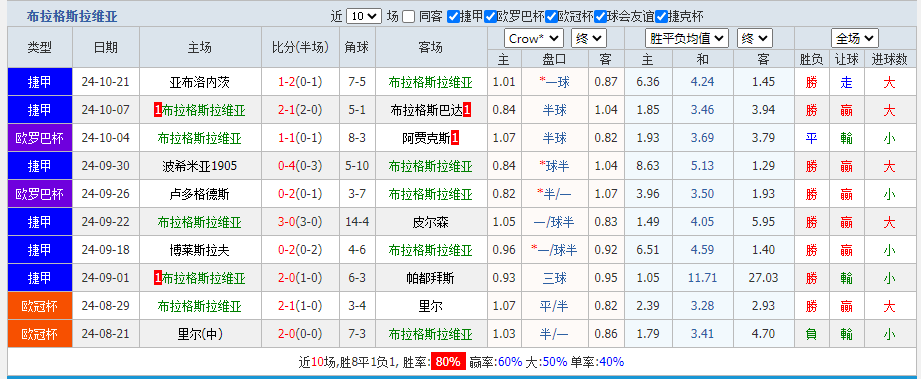This screenshot has width=921, height=379.
Task: Uncheck the 欧罗巴杯 filter checkbox
Action: 490,16
